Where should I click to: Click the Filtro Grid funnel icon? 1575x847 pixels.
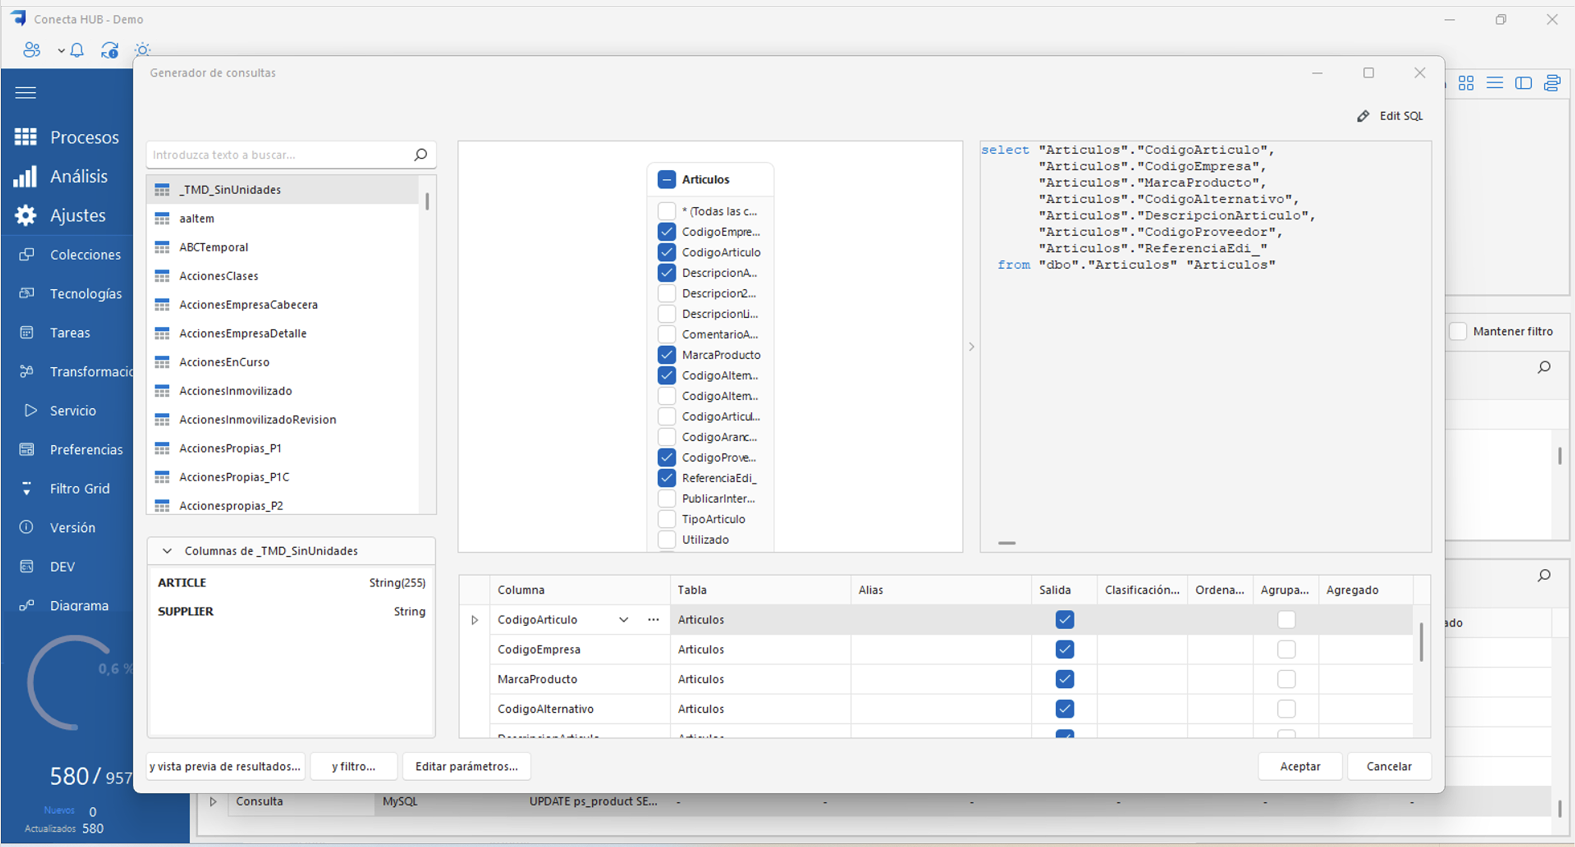click(27, 489)
